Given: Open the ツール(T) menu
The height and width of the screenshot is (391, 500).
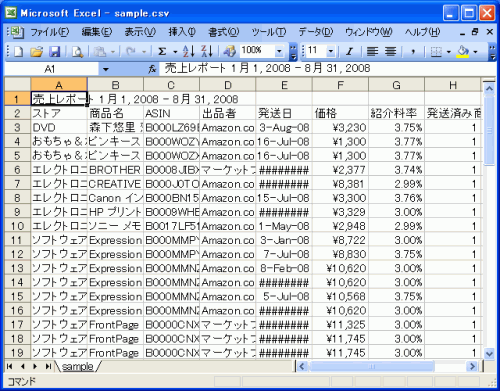Looking at the screenshot, I should click(x=269, y=32).
